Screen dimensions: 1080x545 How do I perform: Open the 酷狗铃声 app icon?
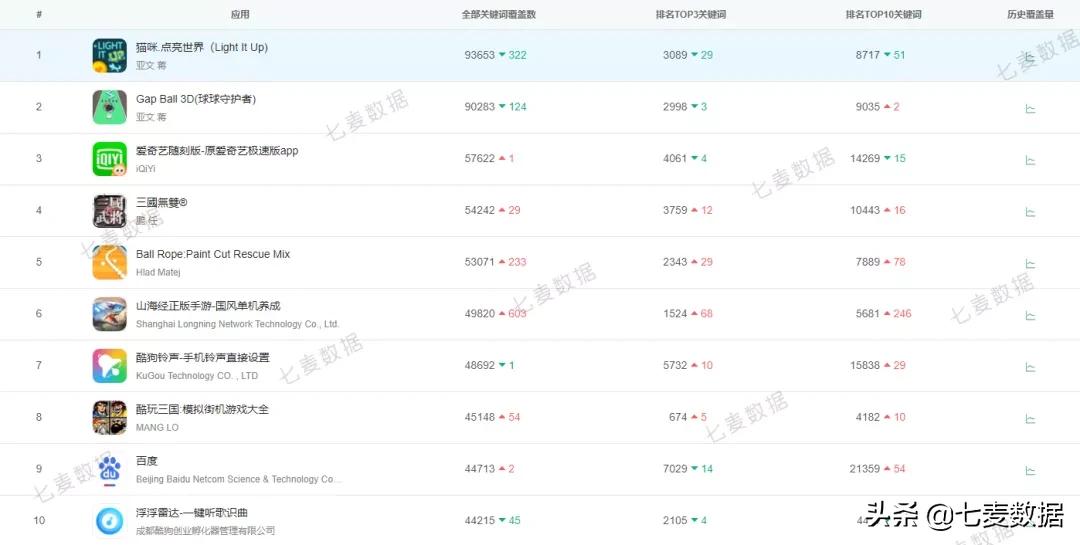110,366
